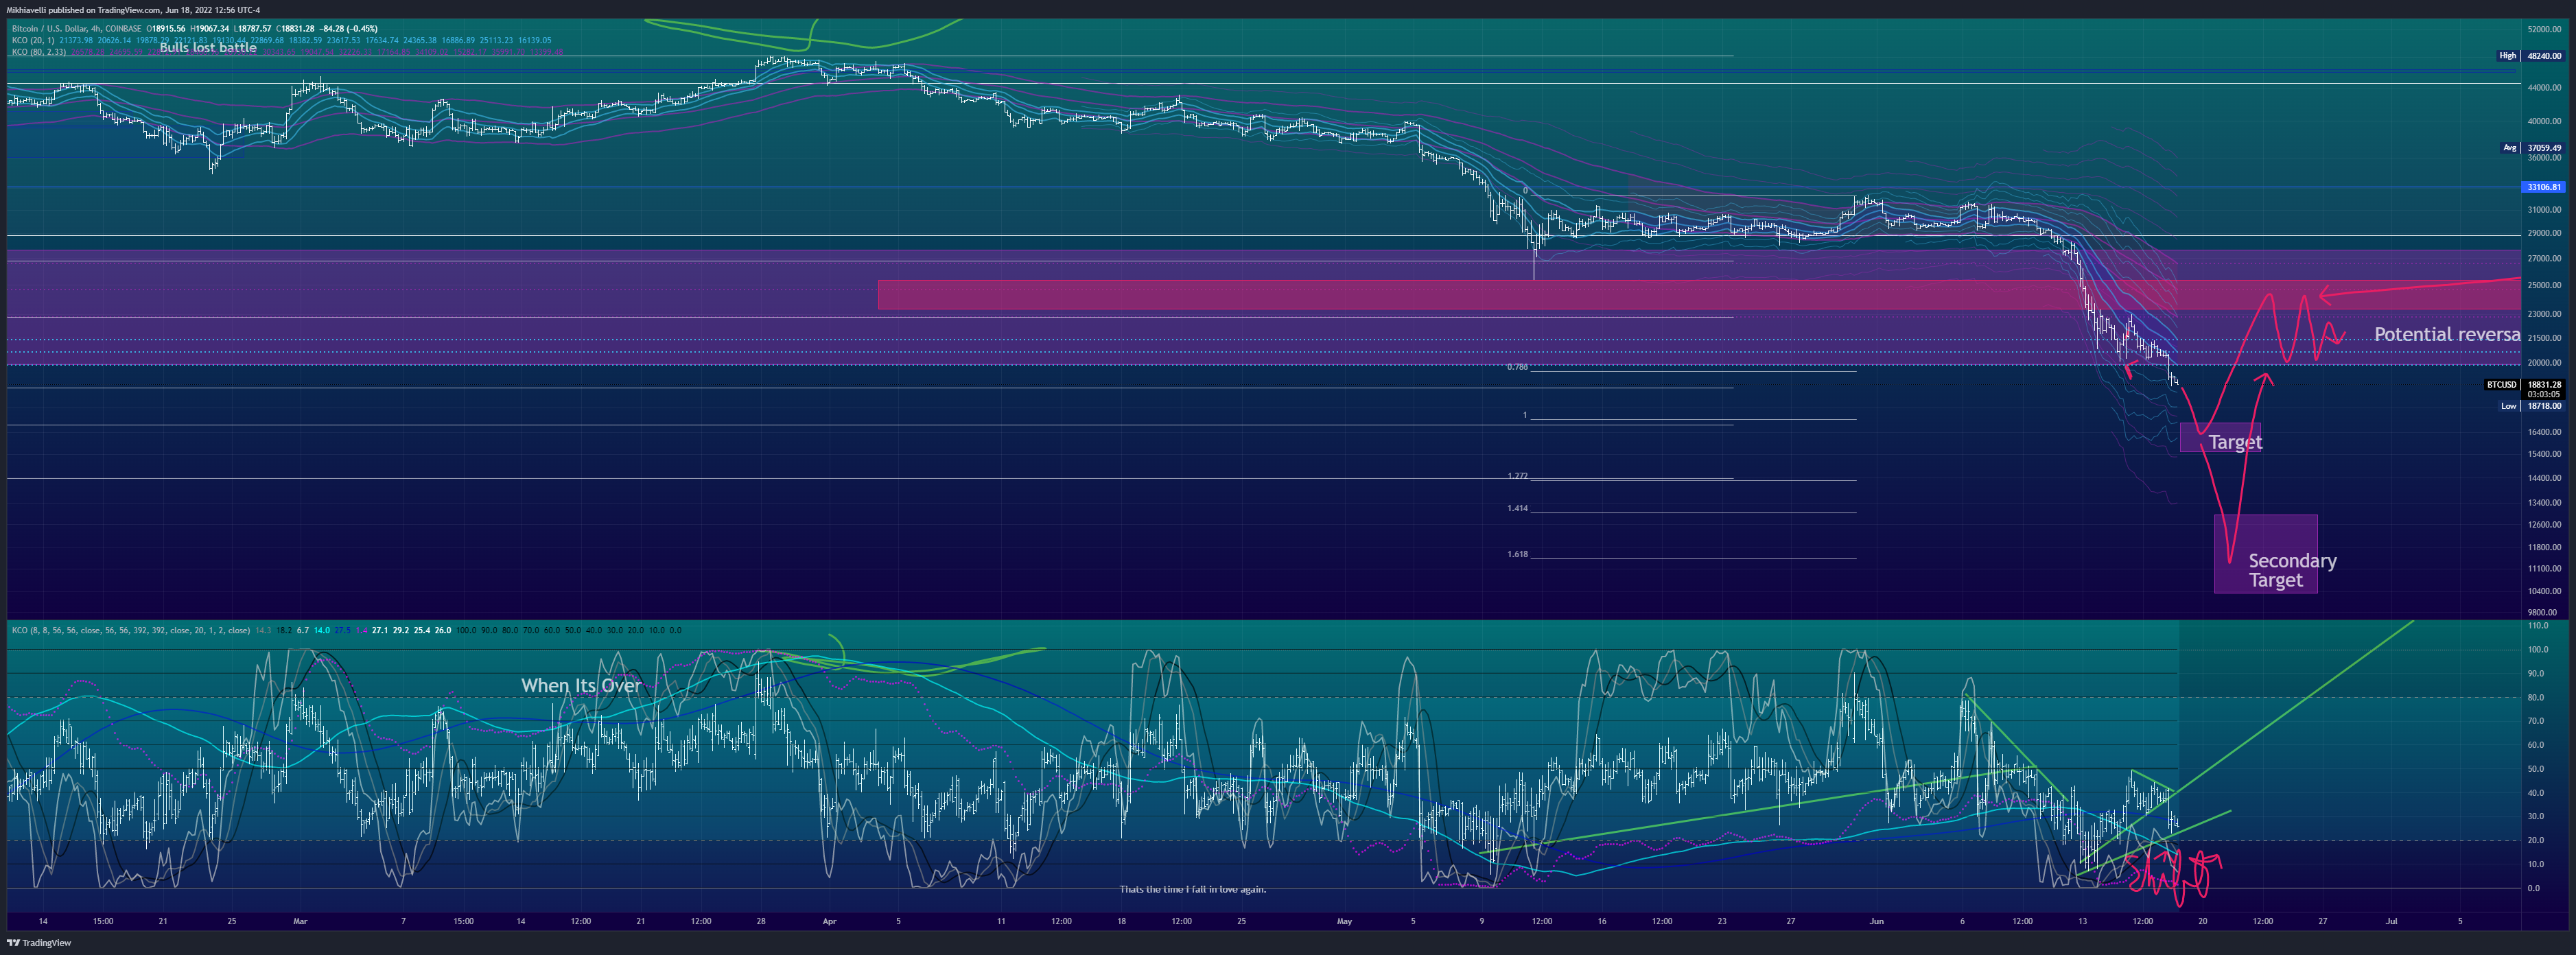Click the 'Jul' time axis label
This screenshot has width=2576, height=955.
pos(2391,921)
